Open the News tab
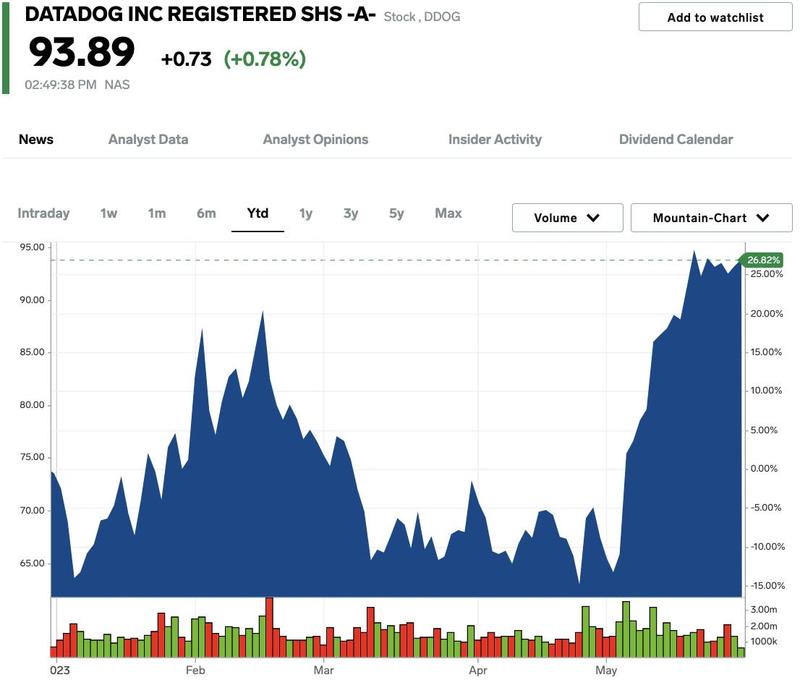 pyautogui.click(x=36, y=139)
